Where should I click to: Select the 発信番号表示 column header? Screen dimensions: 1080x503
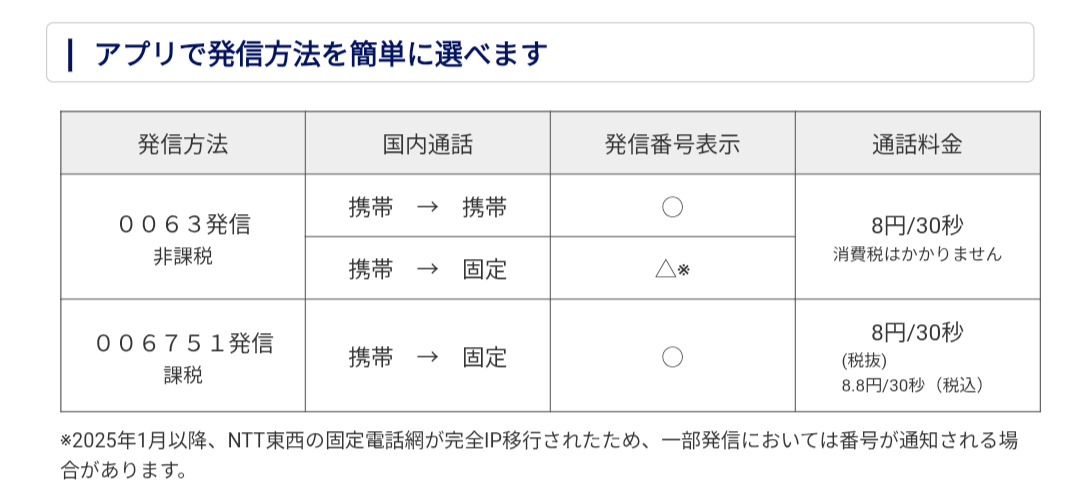pyautogui.click(x=672, y=144)
